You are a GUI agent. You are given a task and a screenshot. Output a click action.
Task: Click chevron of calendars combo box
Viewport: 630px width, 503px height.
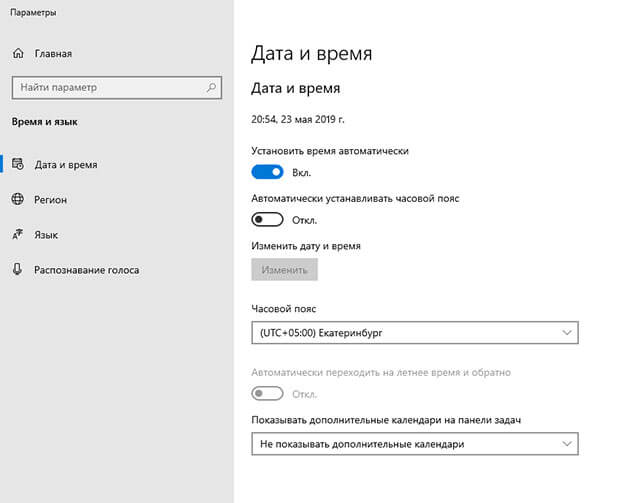pyautogui.click(x=567, y=444)
